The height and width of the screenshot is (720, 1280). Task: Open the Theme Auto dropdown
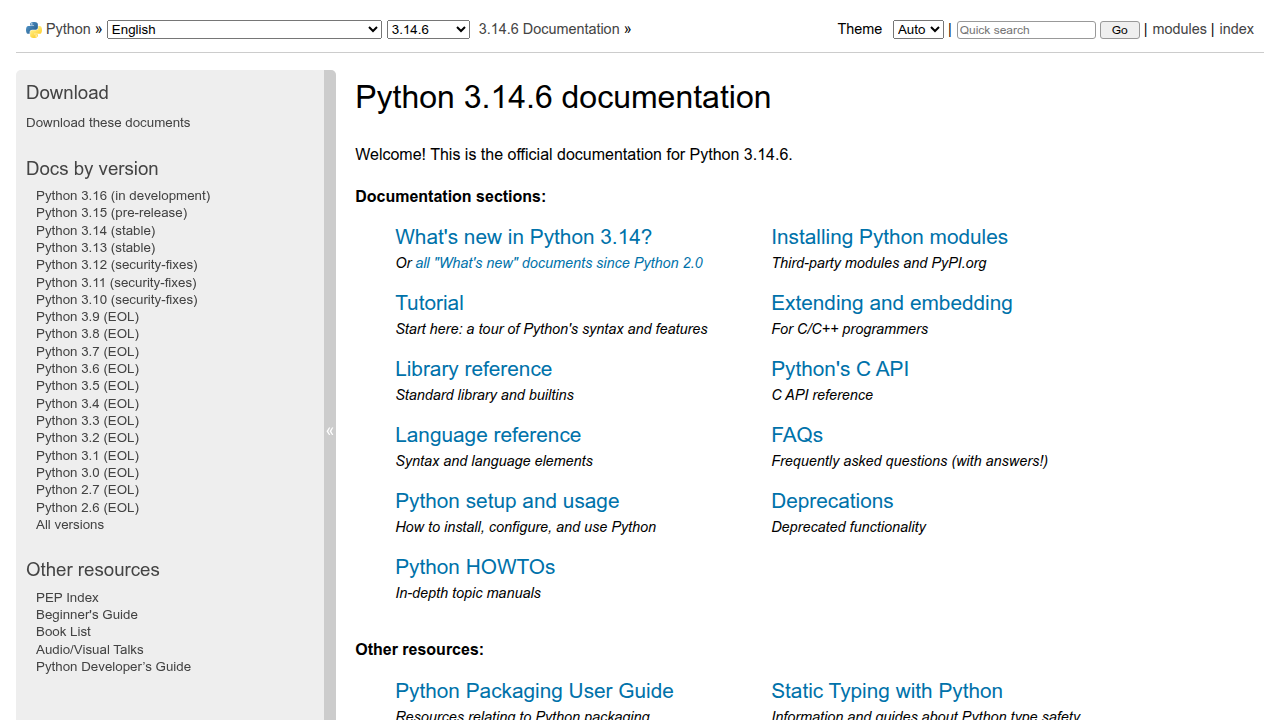(x=918, y=30)
